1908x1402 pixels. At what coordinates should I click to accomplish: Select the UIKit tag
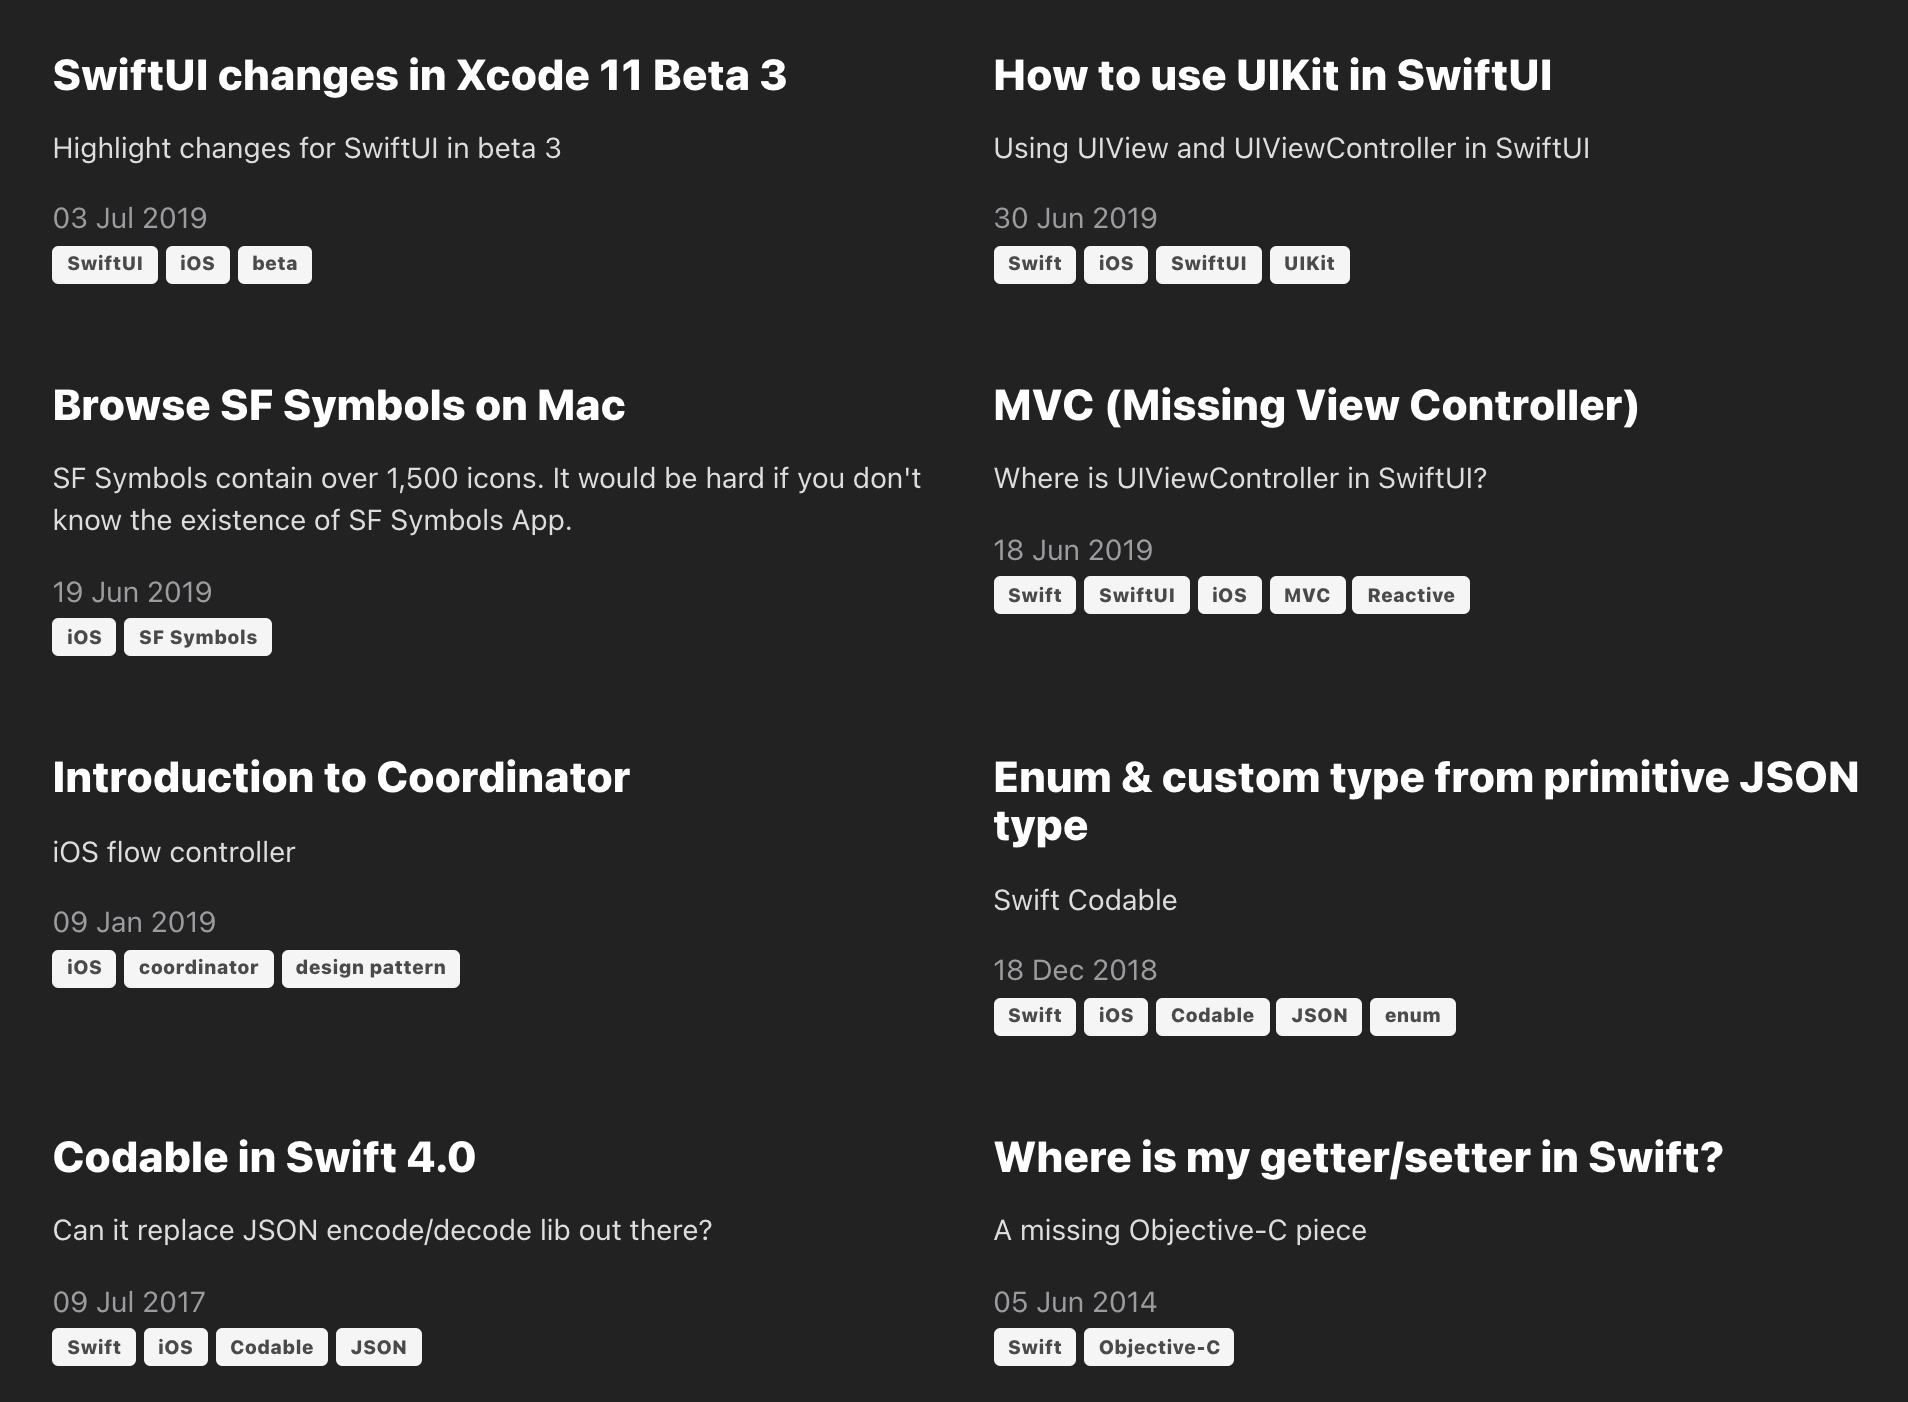pyautogui.click(x=1309, y=264)
